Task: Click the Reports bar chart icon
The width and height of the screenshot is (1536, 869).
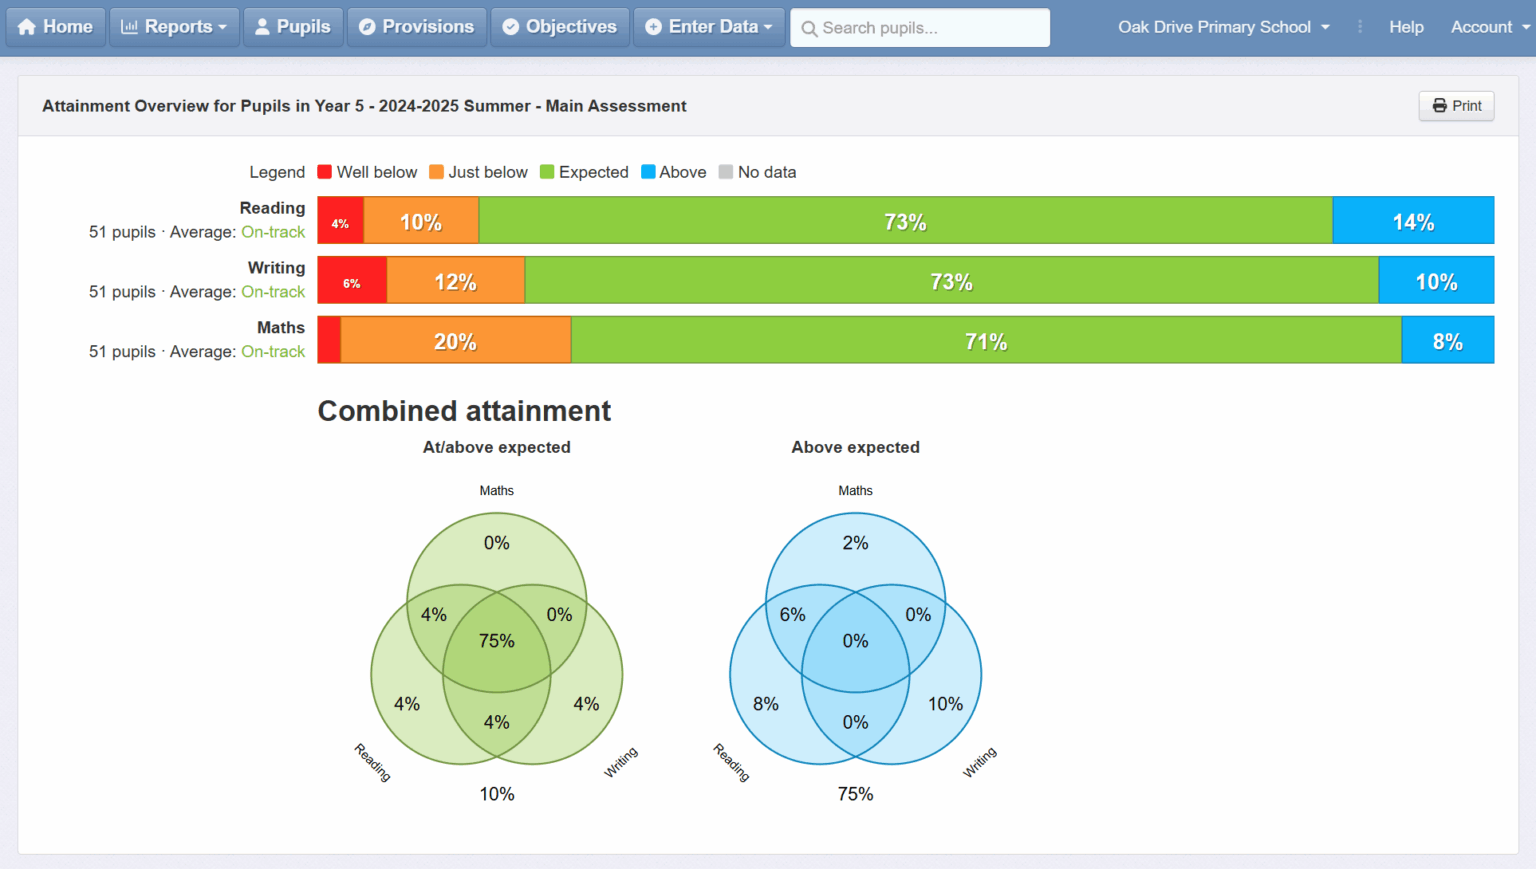Action: click(x=129, y=27)
